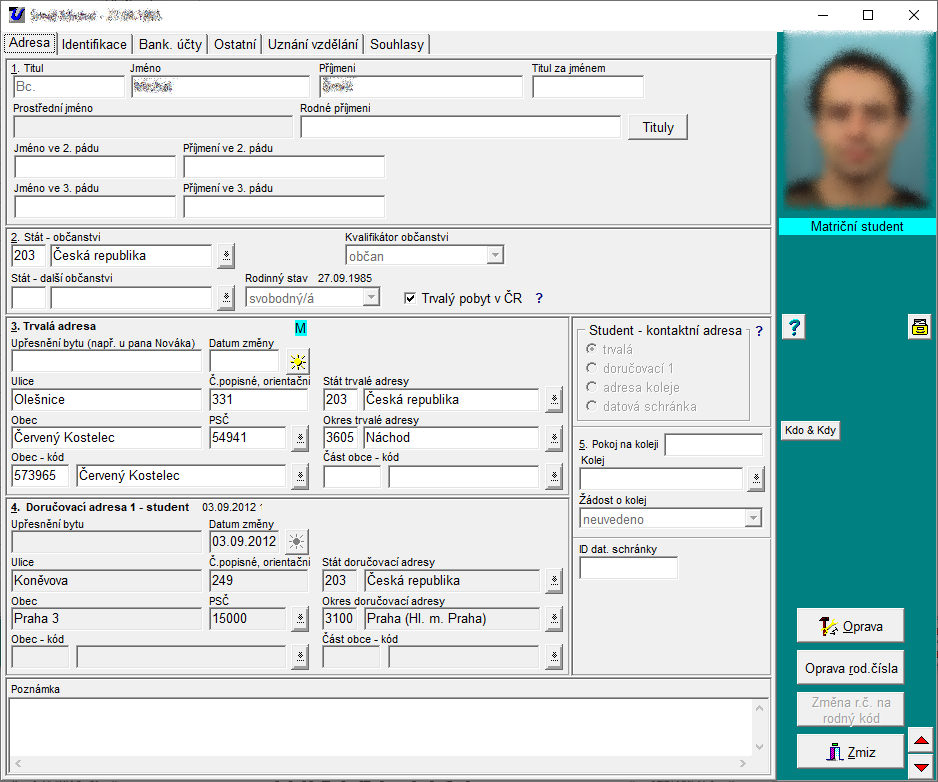This screenshot has height=782, width=938.
Task: Select the 'doručovací 1' contact address radio
Action: pos(592,368)
